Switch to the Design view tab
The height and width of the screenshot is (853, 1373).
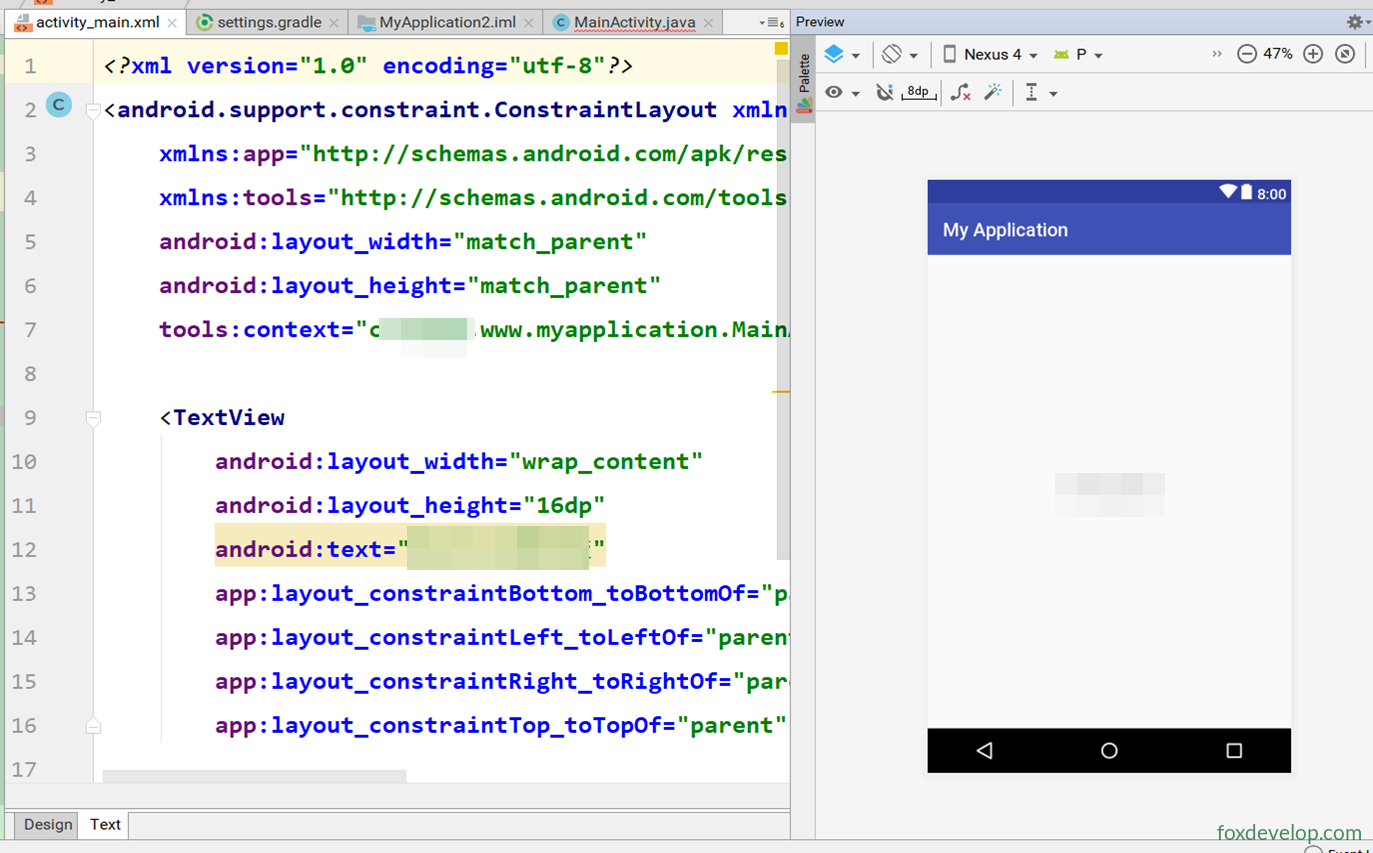click(48, 825)
